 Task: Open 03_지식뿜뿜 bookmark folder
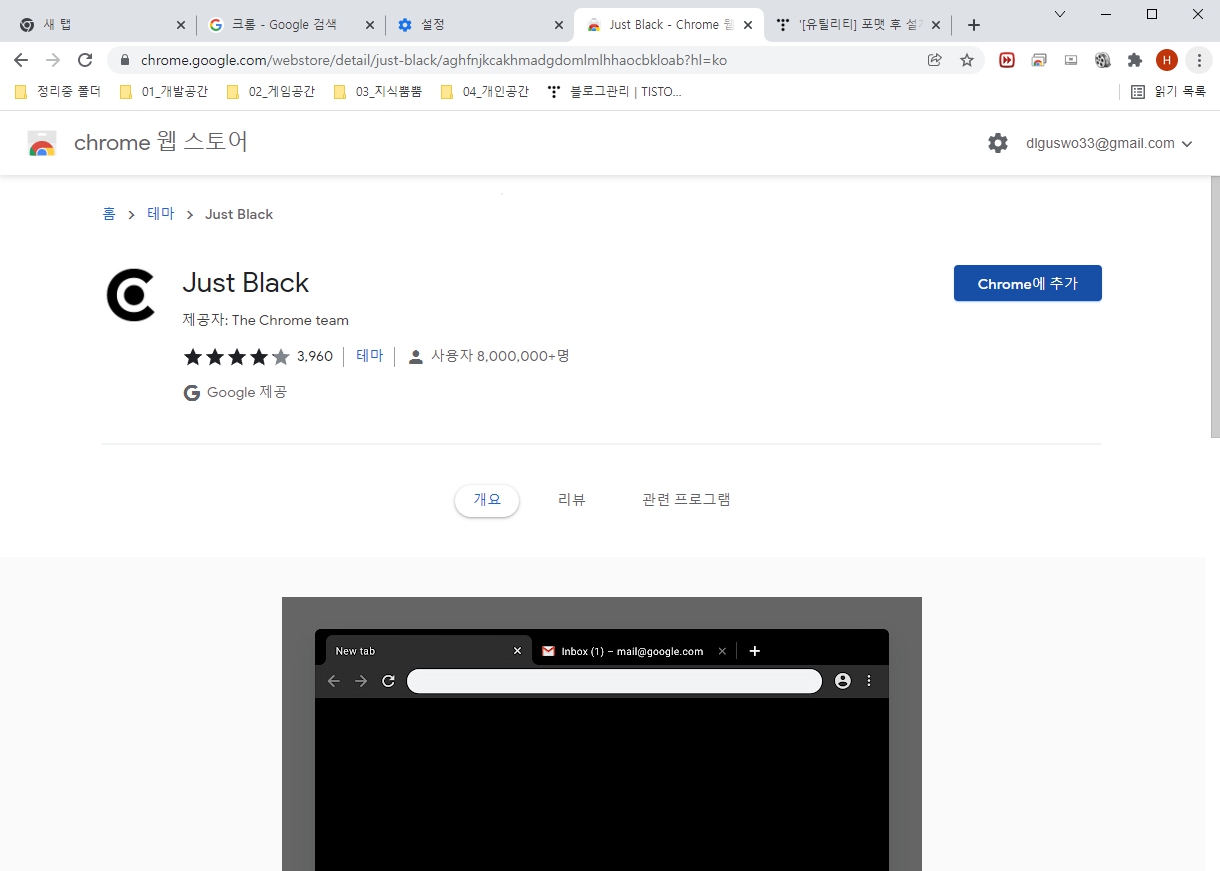pyautogui.click(x=377, y=92)
